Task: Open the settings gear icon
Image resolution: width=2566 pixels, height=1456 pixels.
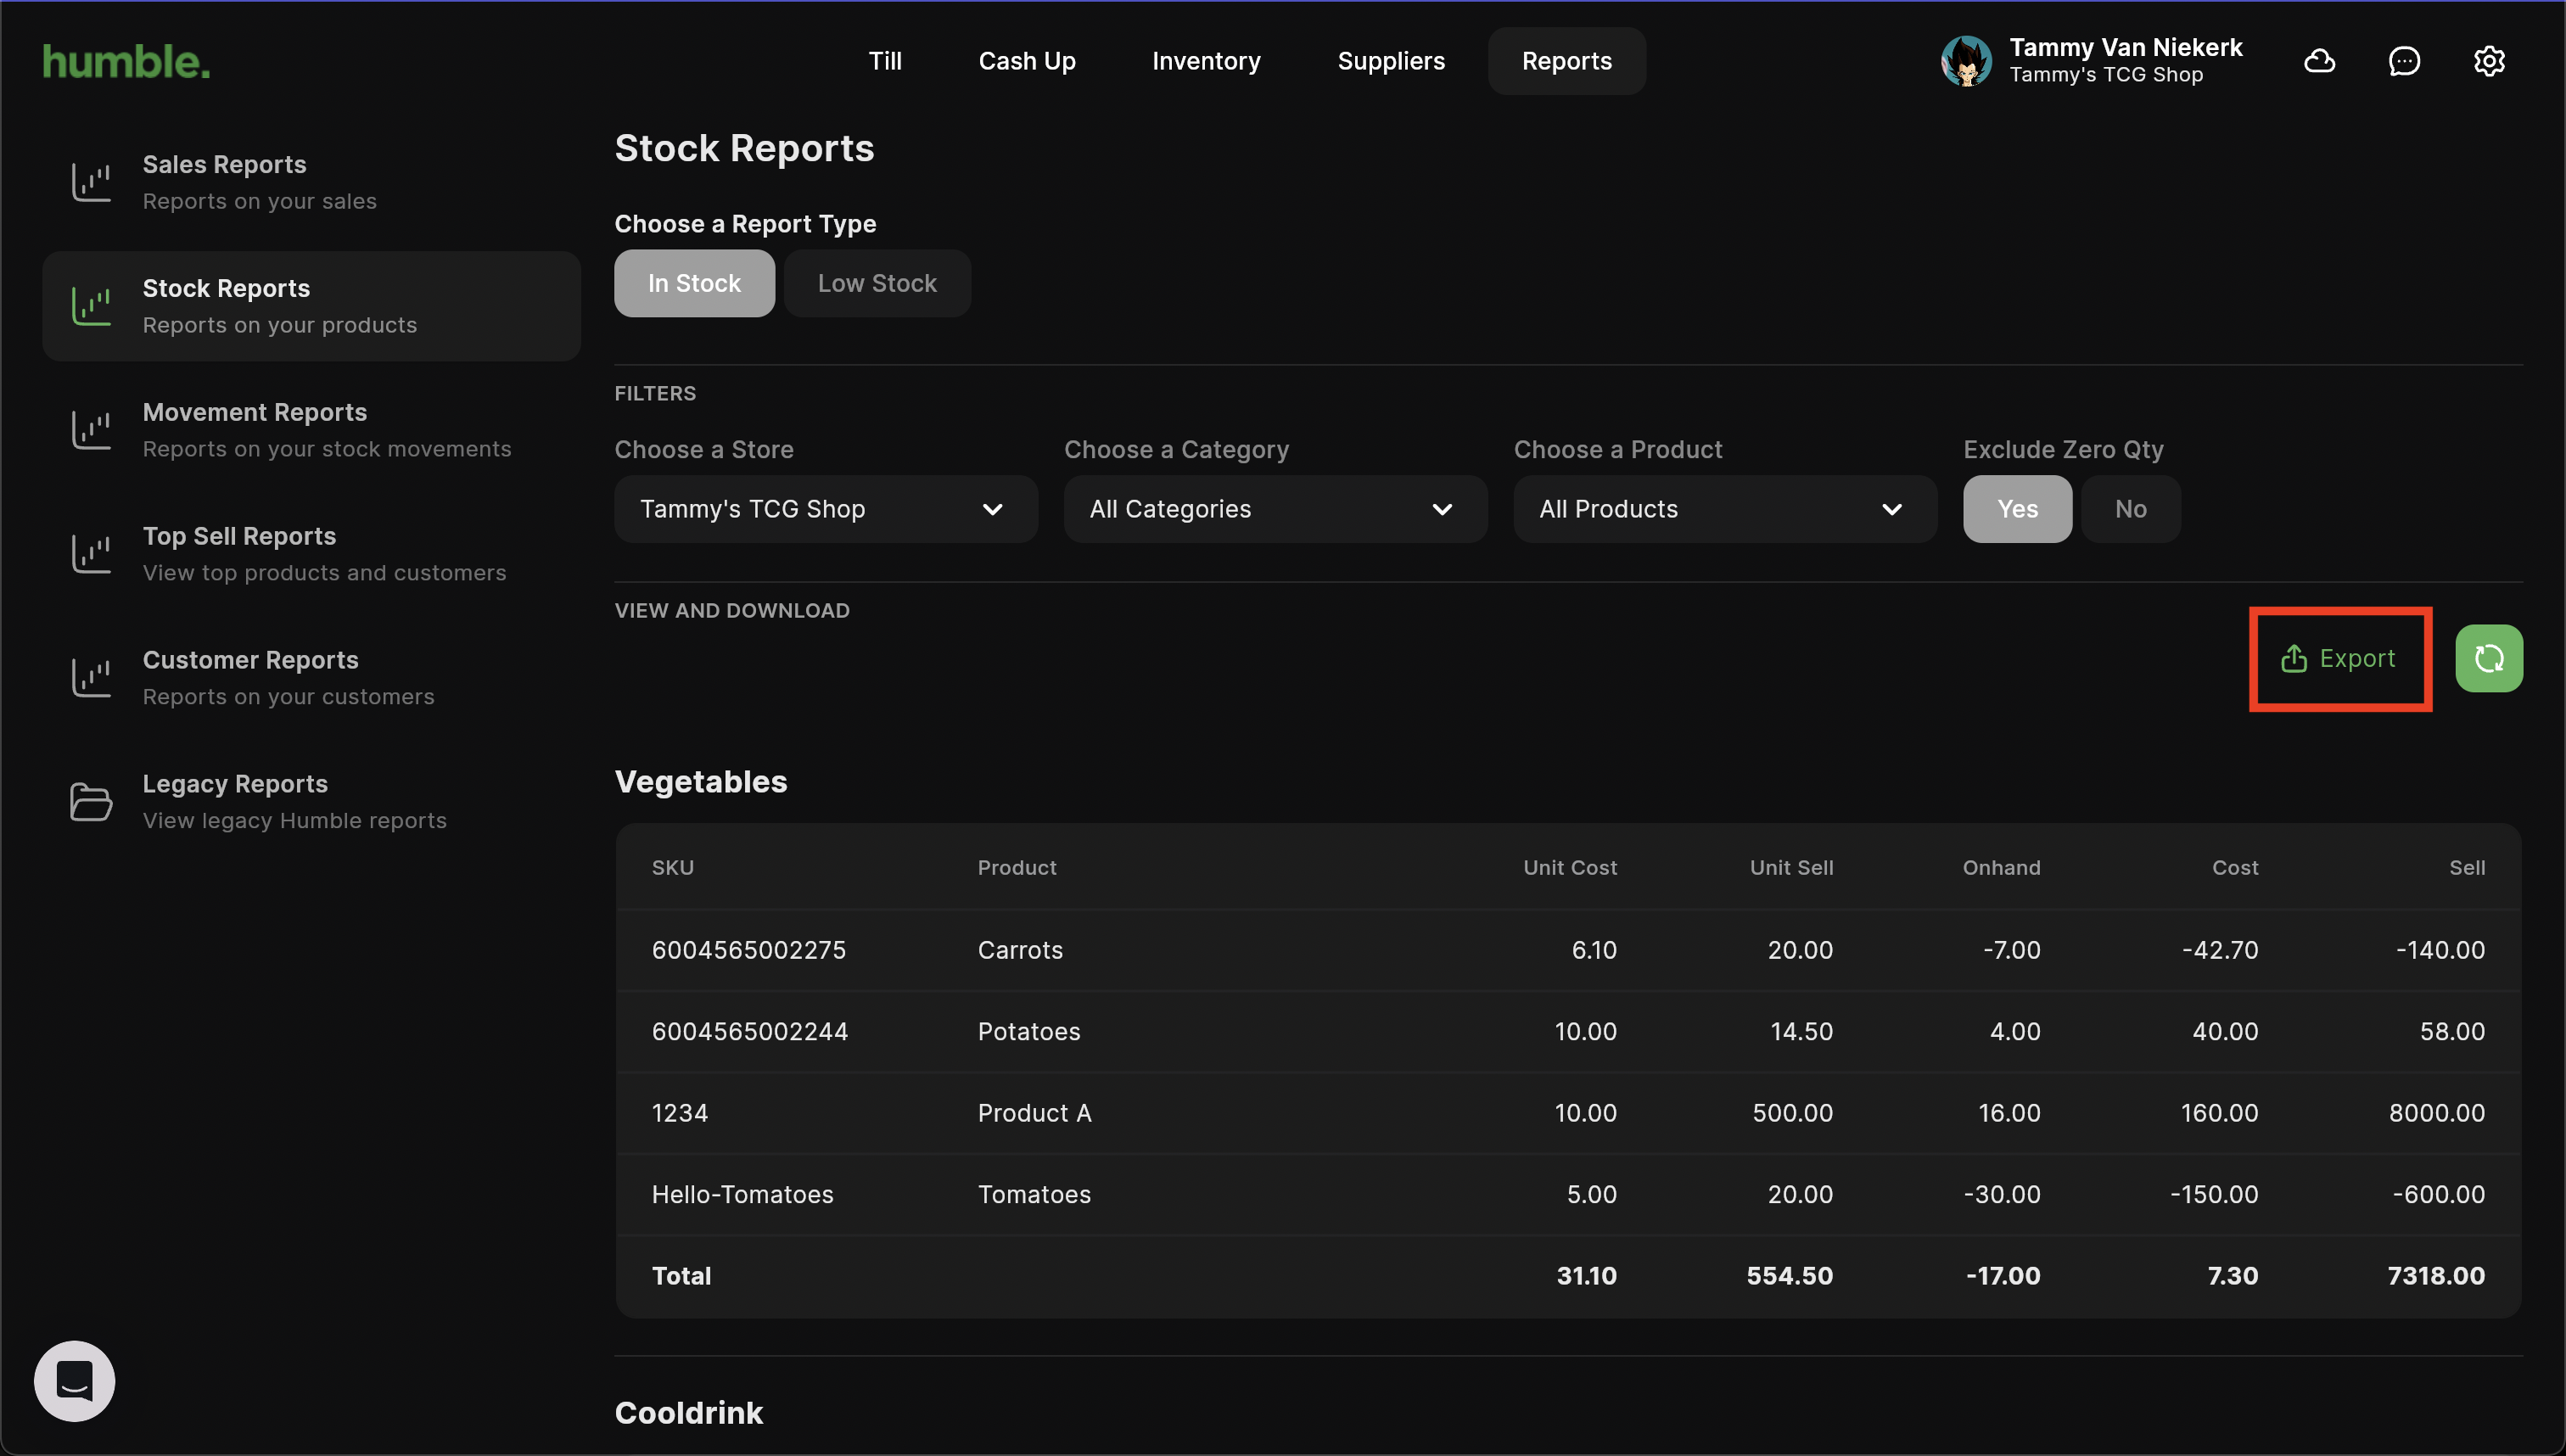Action: (2488, 61)
